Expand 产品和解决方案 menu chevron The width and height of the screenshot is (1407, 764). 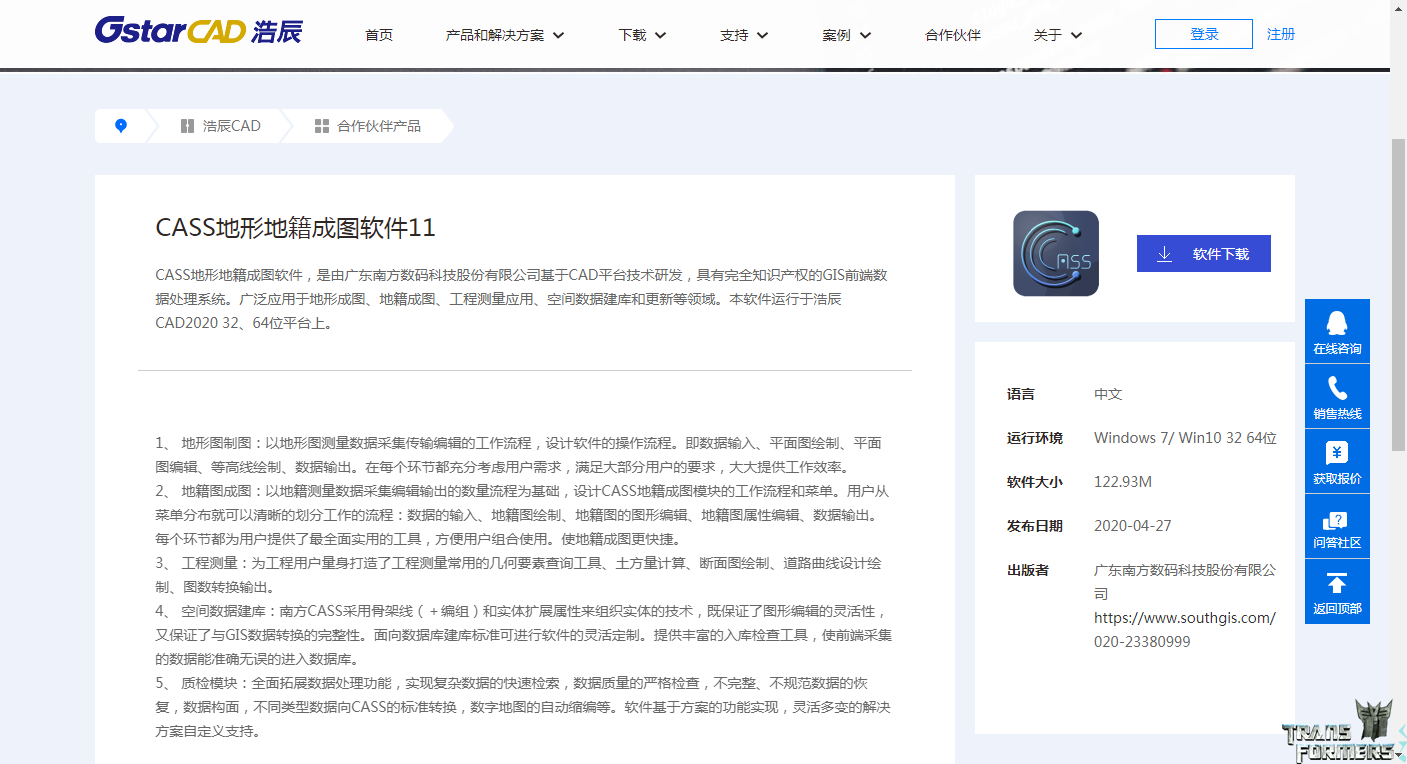559,35
